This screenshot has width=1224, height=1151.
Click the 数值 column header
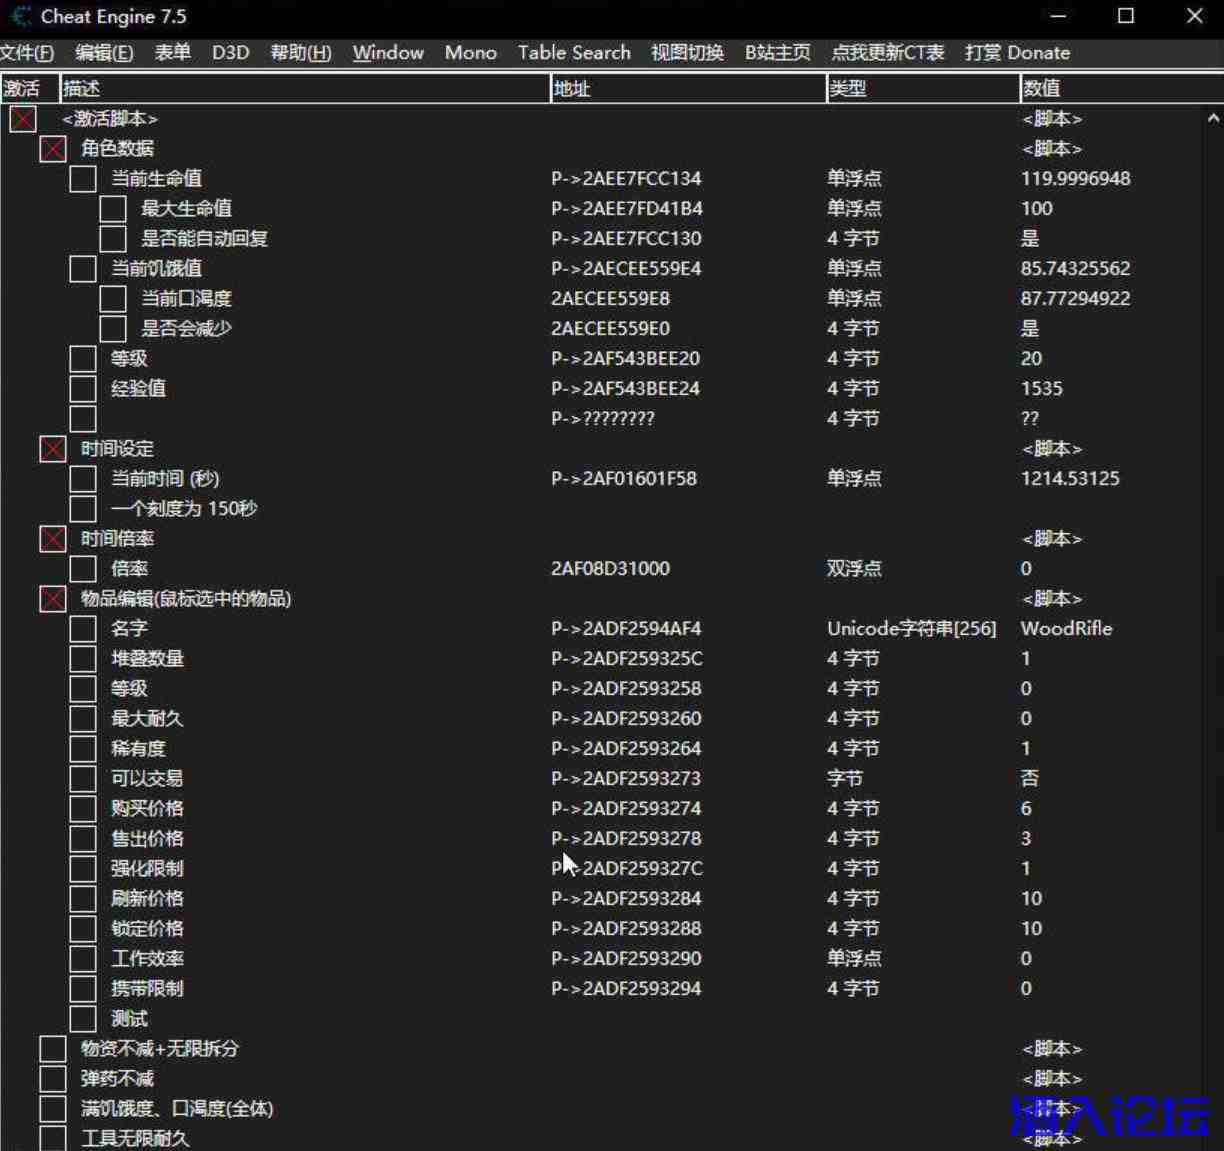pos(1110,88)
